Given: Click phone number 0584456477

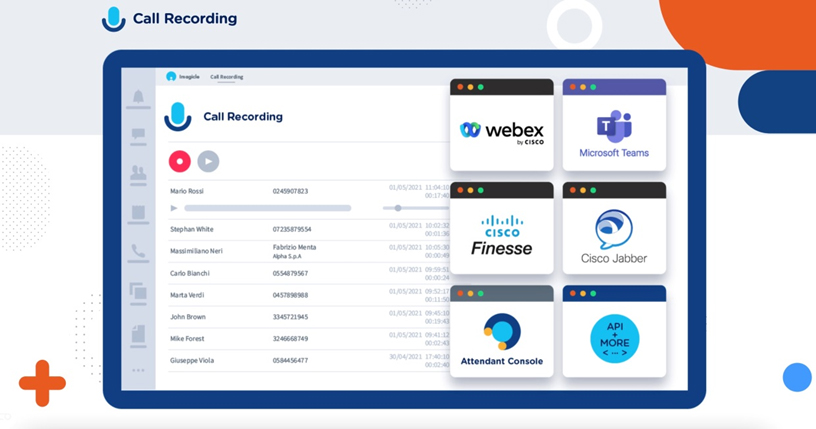Looking at the screenshot, I should [x=290, y=360].
